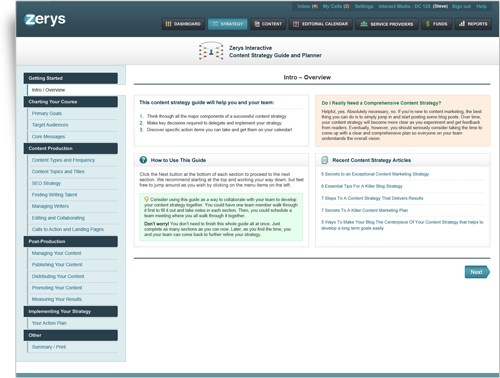Click the How to Use This Guide heading
The height and width of the screenshot is (378, 500).
(x=178, y=160)
